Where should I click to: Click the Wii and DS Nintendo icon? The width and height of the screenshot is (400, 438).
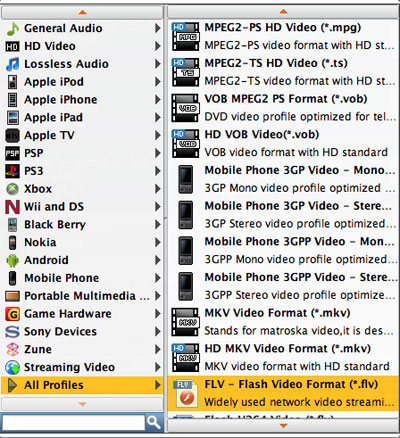(12, 207)
